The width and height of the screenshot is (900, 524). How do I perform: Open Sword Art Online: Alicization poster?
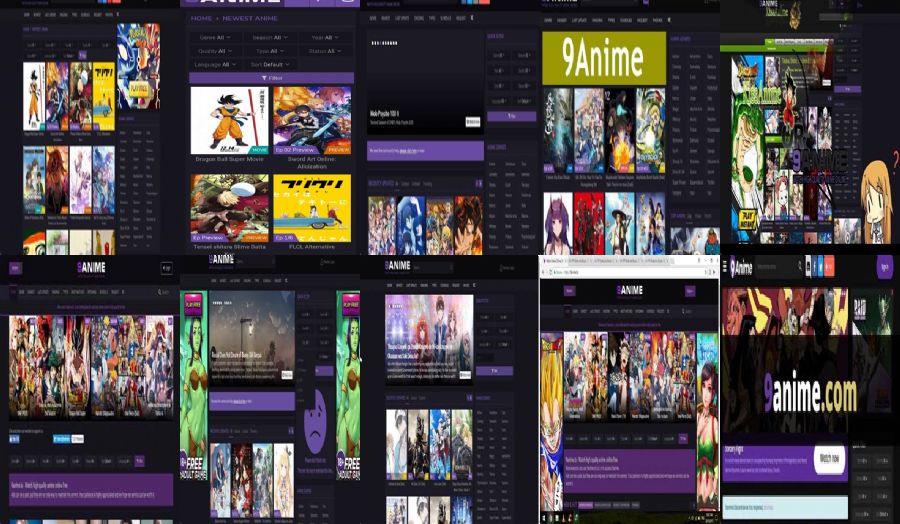(311, 121)
